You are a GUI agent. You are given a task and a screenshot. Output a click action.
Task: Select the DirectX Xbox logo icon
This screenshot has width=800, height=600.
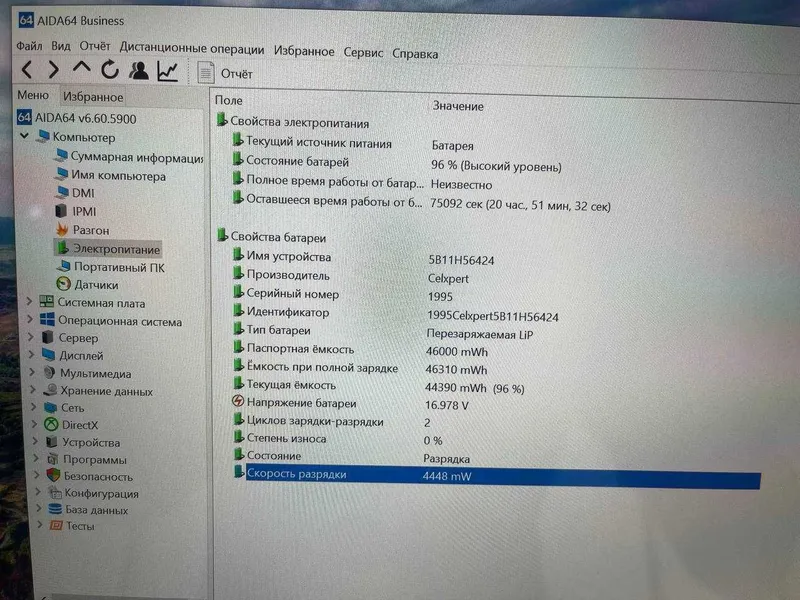tap(51, 424)
